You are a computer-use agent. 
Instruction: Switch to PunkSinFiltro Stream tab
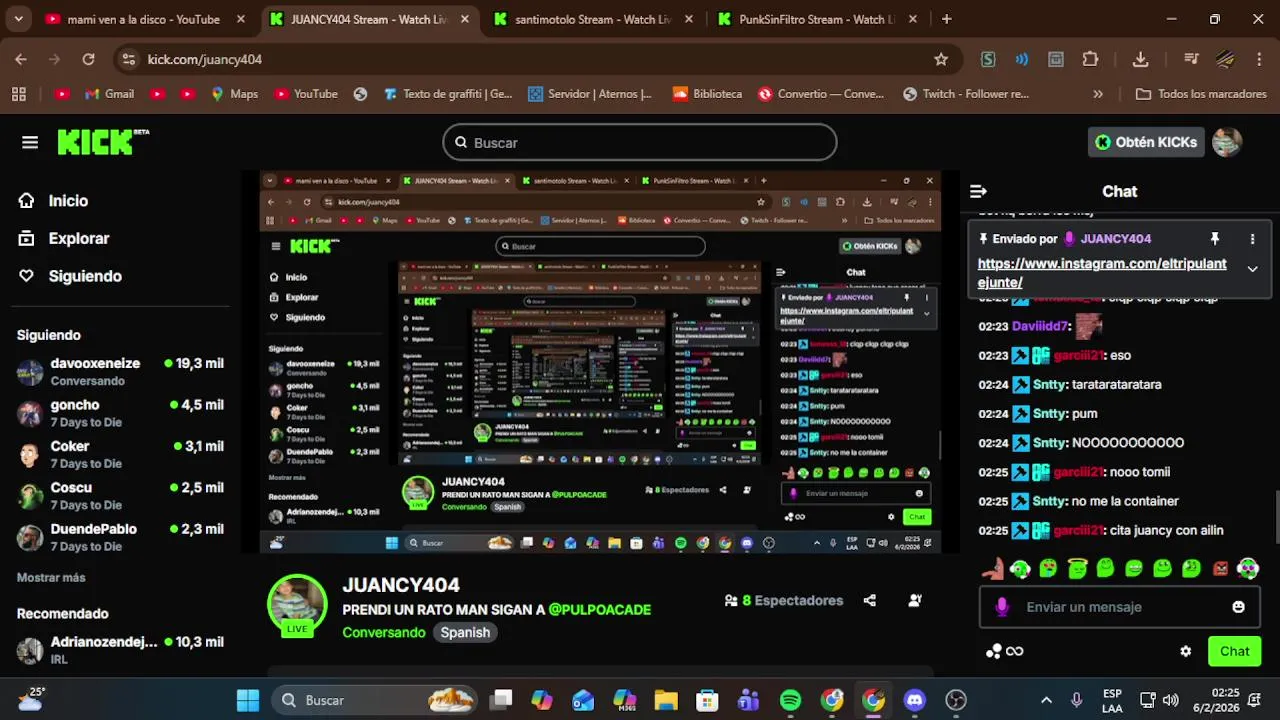[x=817, y=19]
